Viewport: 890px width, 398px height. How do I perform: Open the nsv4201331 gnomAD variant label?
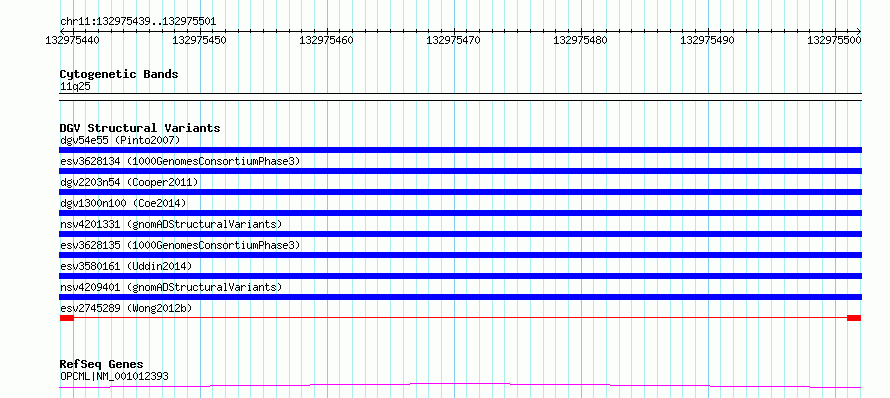pos(170,224)
